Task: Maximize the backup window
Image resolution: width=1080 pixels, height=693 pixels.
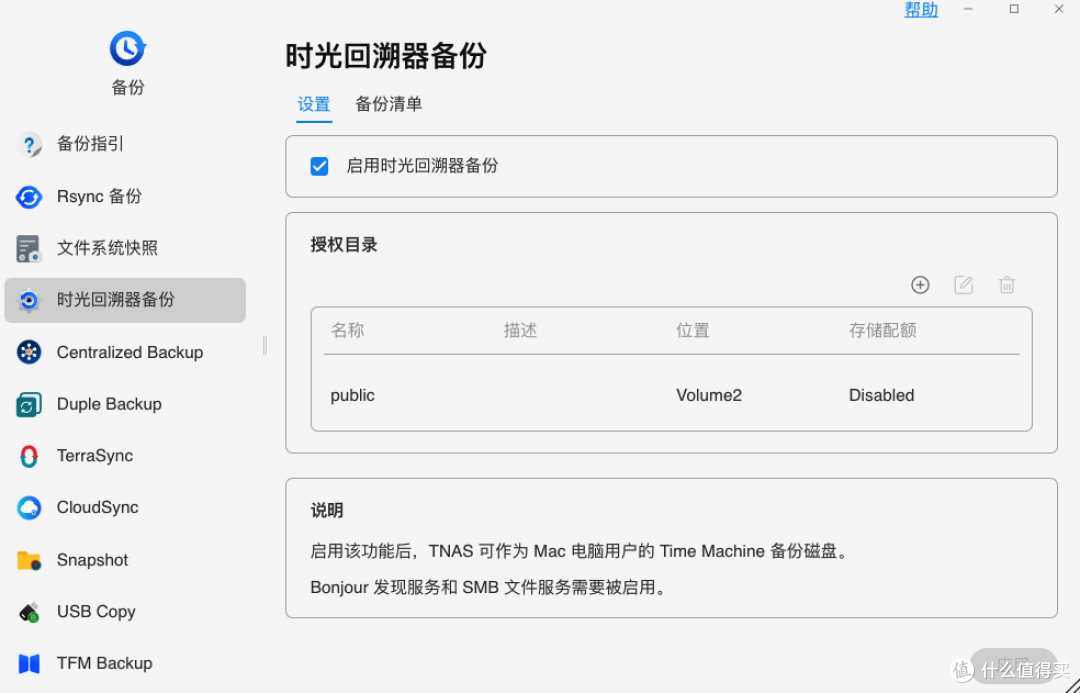Action: pos(1014,9)
